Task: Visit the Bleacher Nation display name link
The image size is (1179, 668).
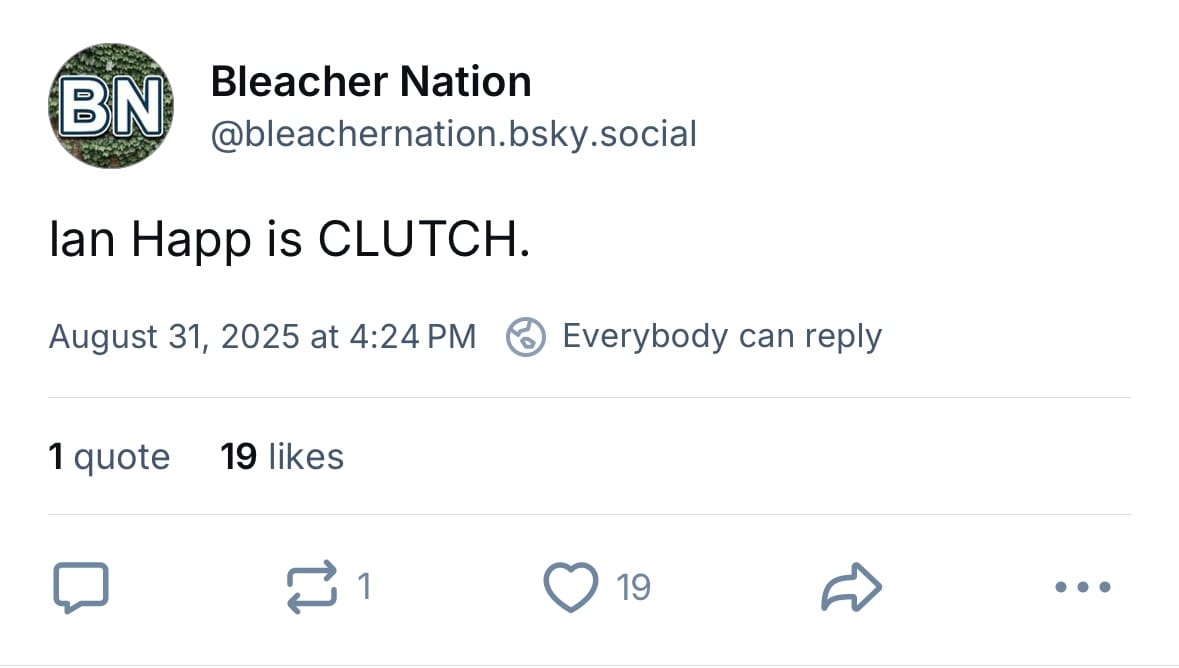Action: pos(371,81)
